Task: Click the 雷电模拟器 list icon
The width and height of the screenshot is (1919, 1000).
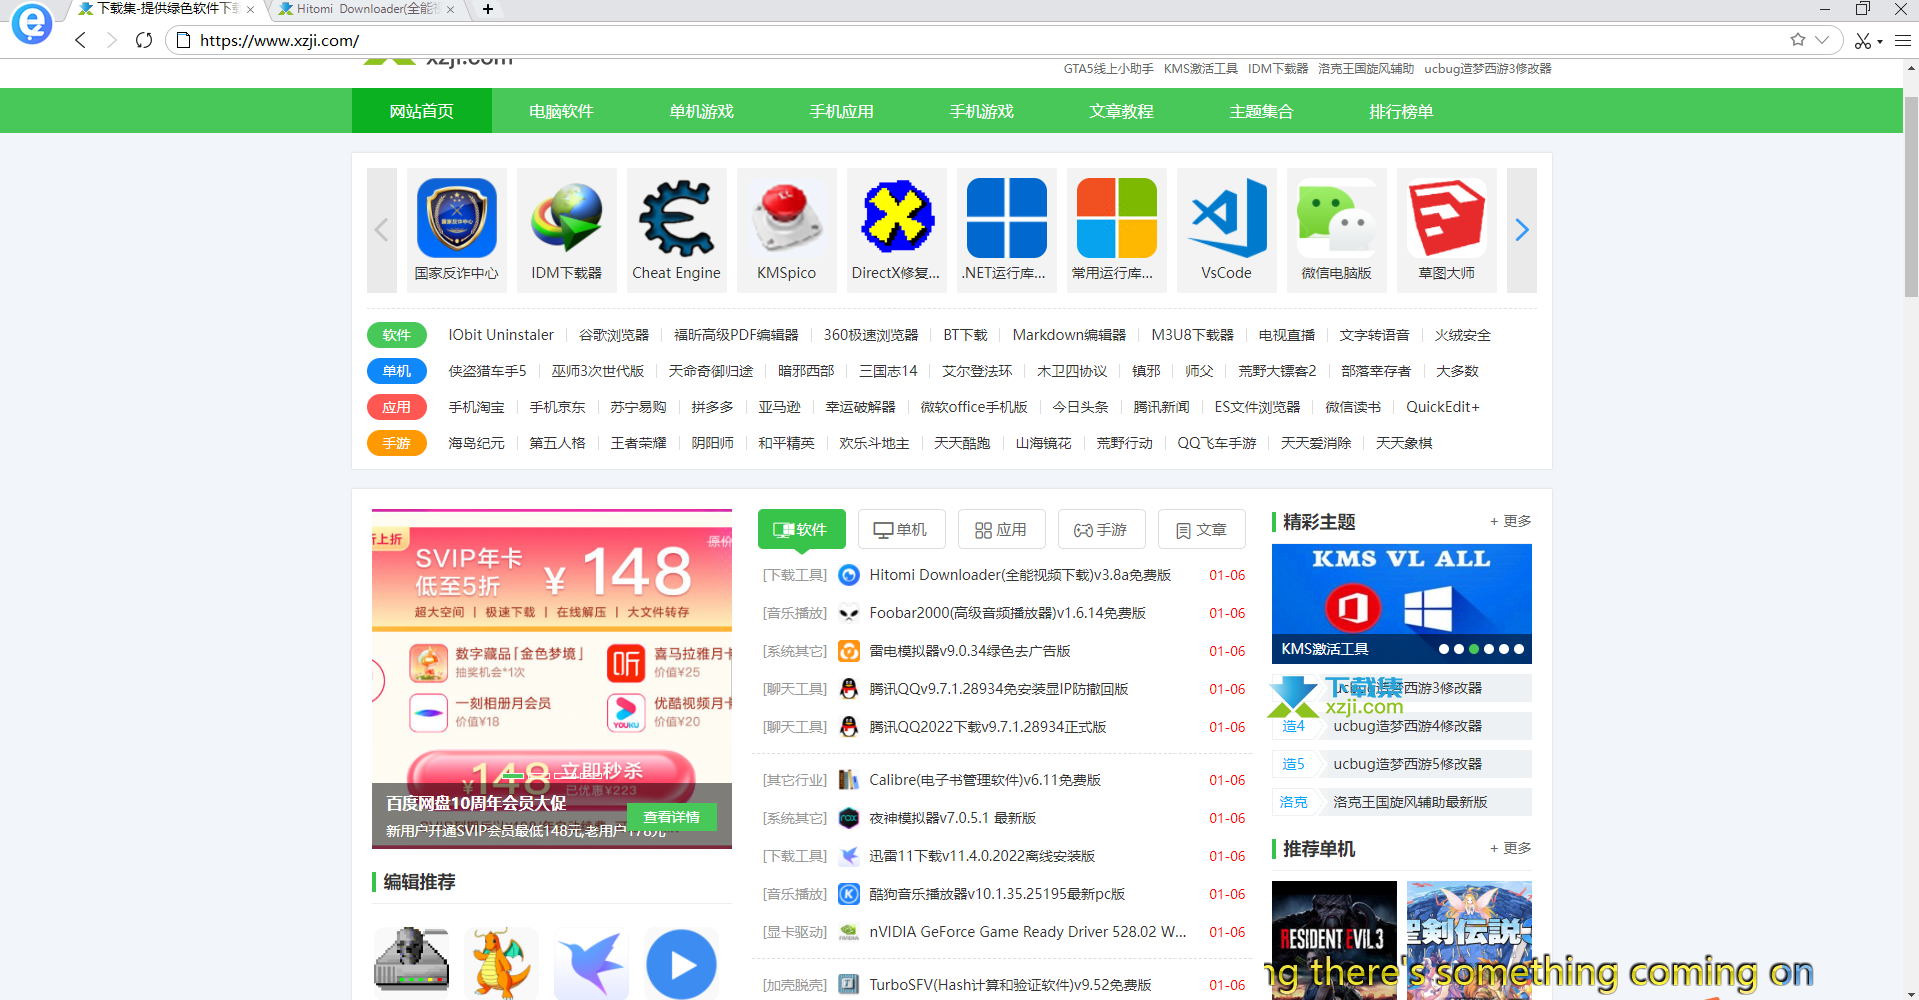Action: click(849, 651)
